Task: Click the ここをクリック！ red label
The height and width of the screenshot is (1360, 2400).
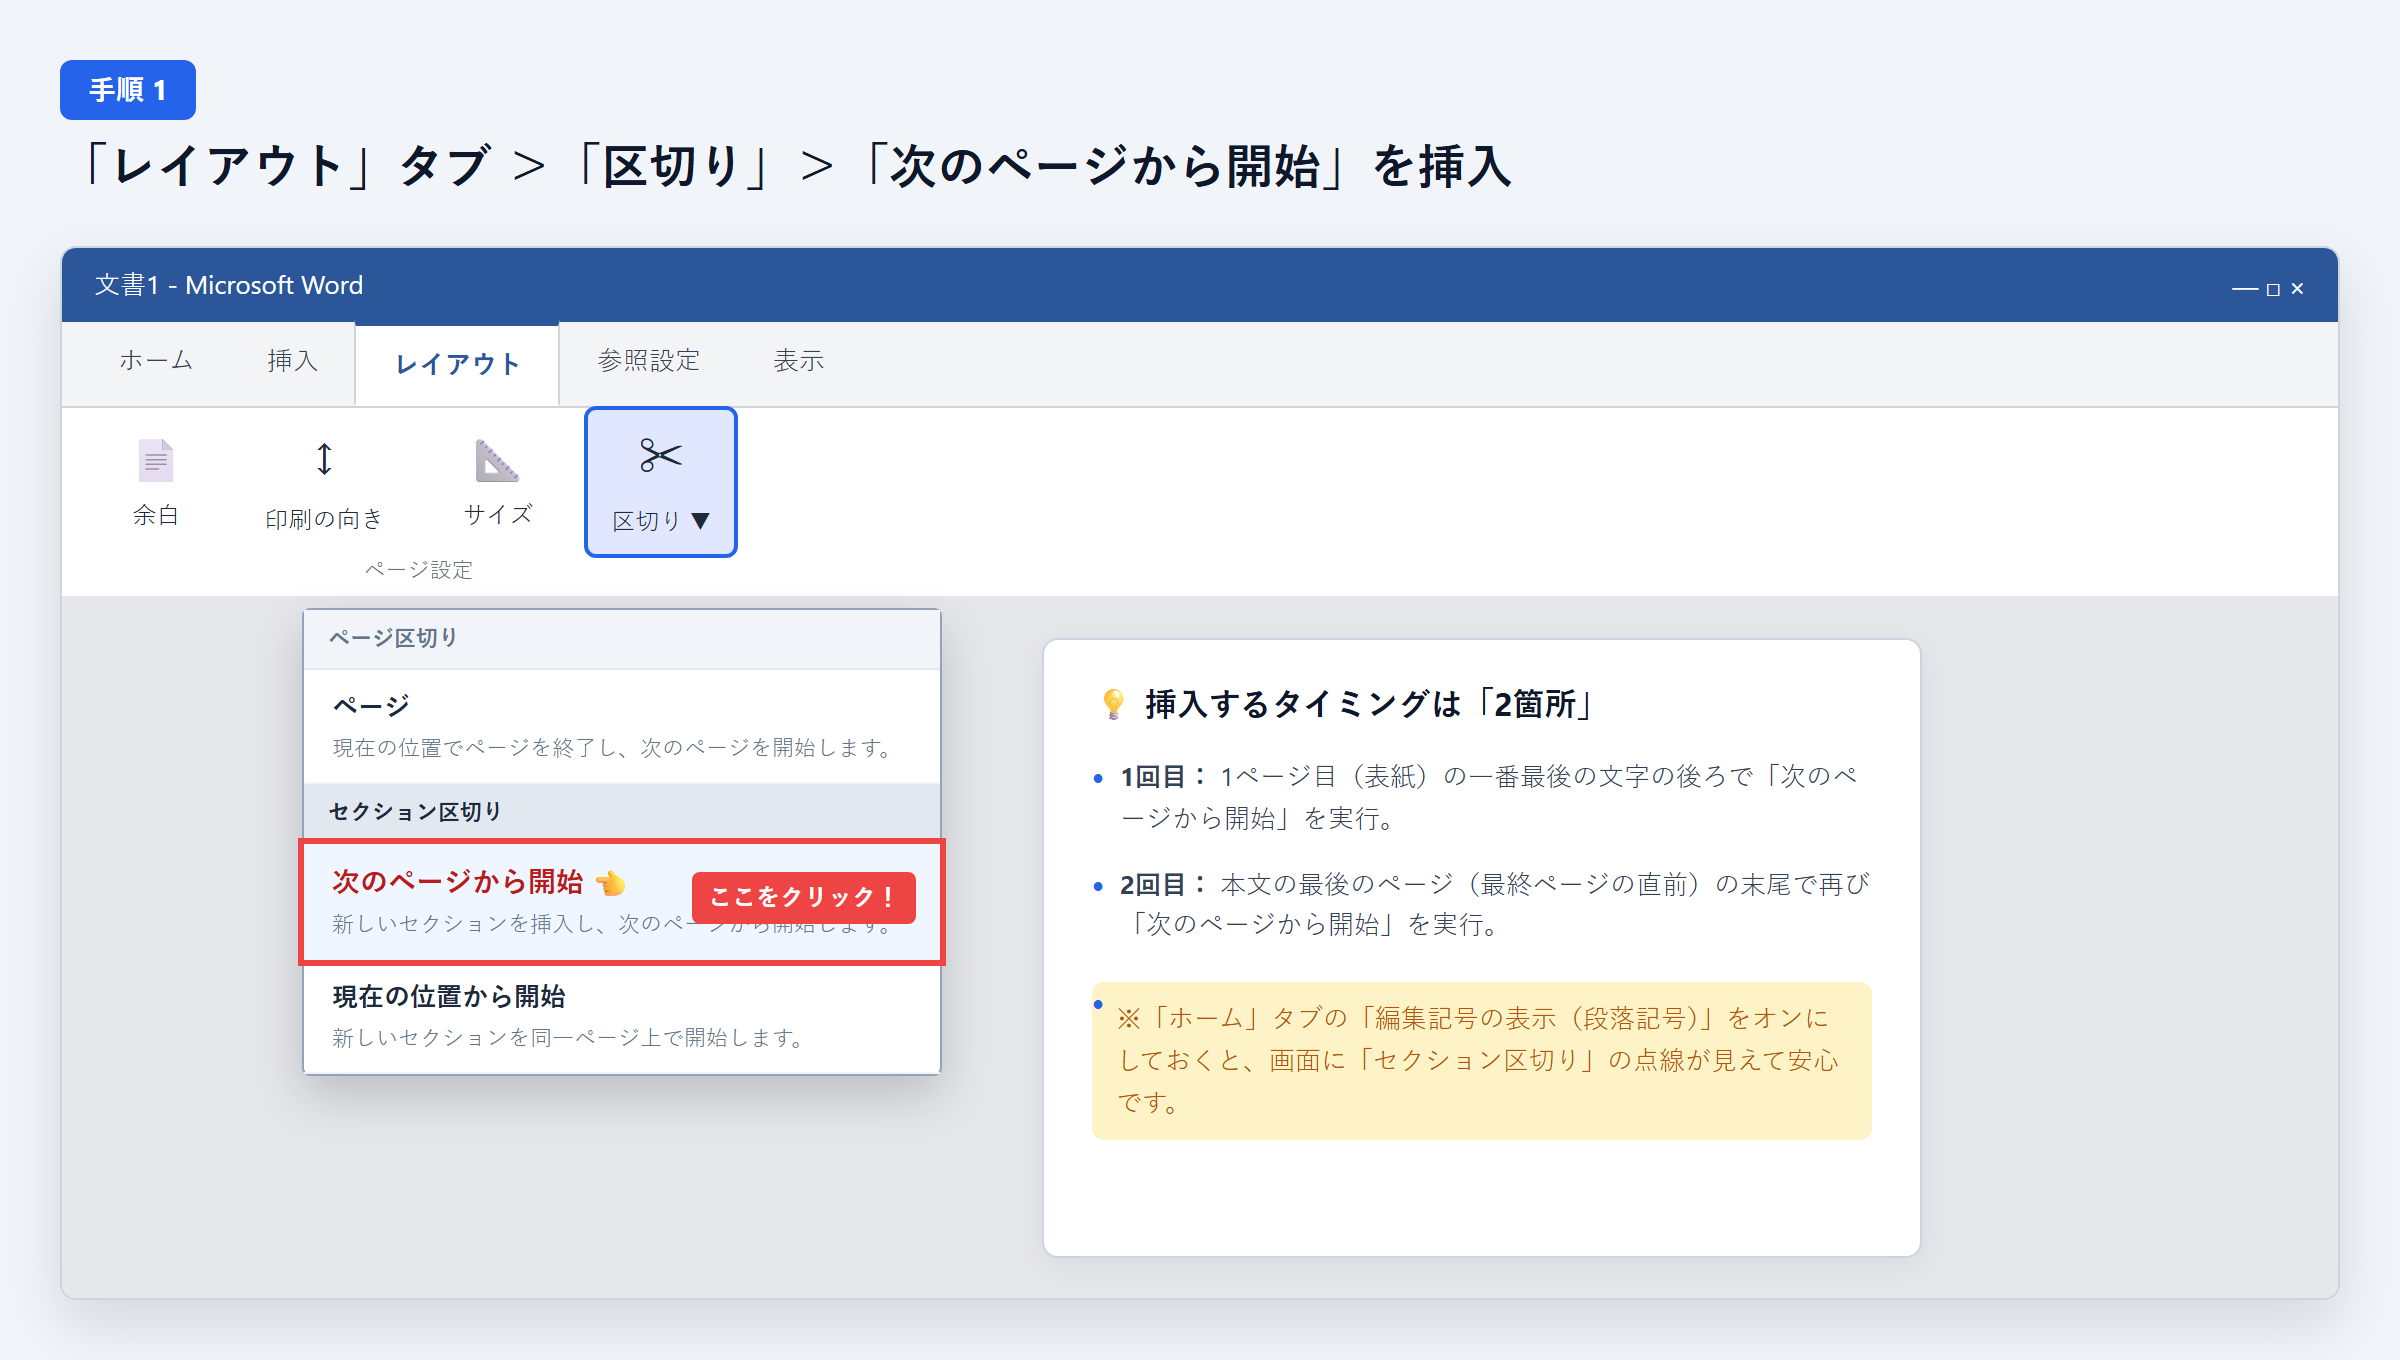Action: click(x=803, y=897)
